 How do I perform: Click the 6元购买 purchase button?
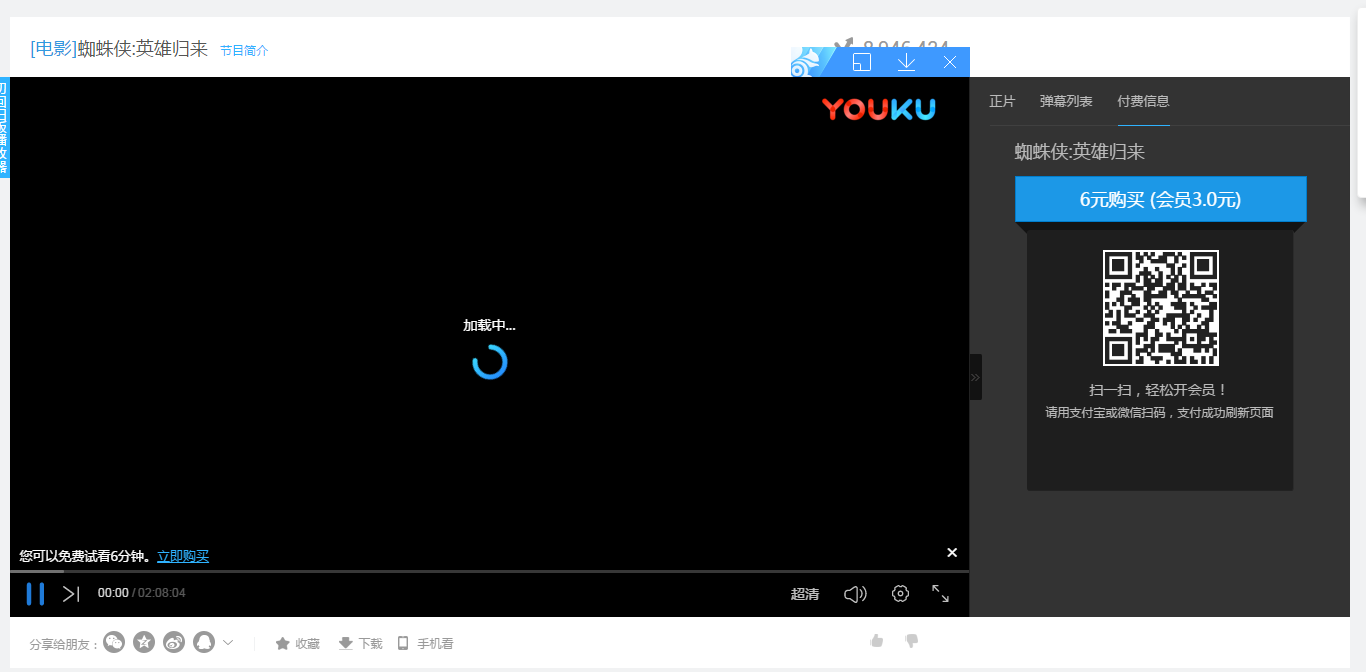tap(1160, 199)
